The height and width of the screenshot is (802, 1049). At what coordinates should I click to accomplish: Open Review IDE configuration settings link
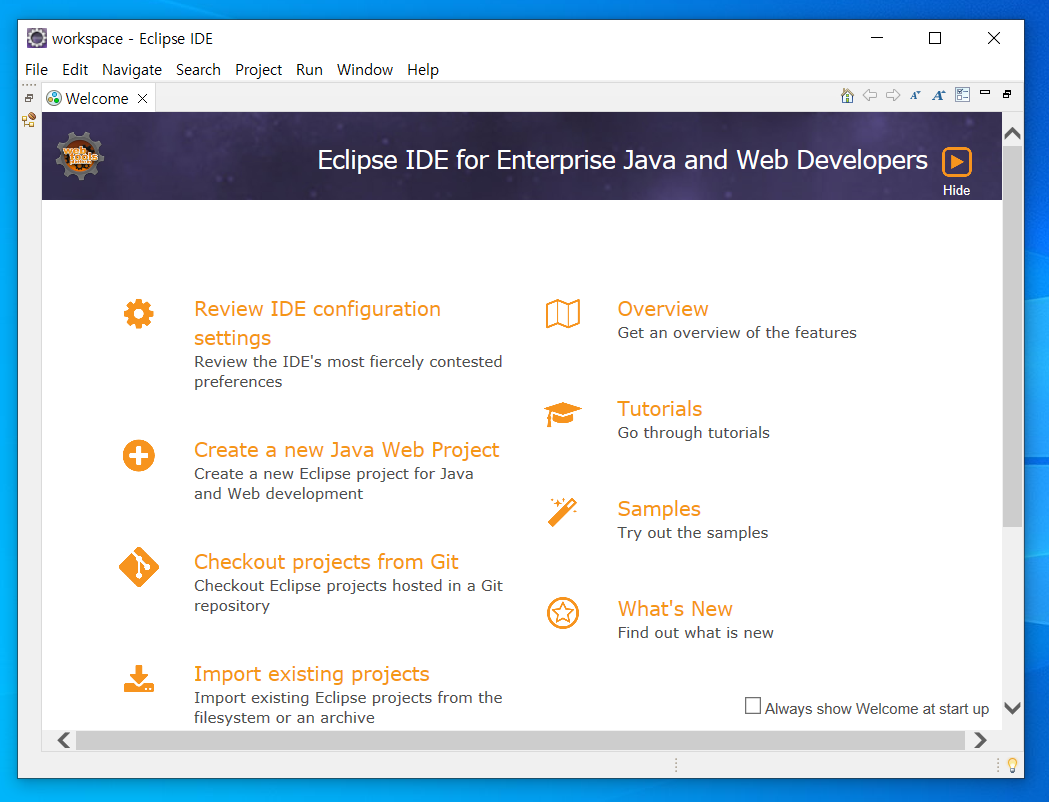point(317,323)
